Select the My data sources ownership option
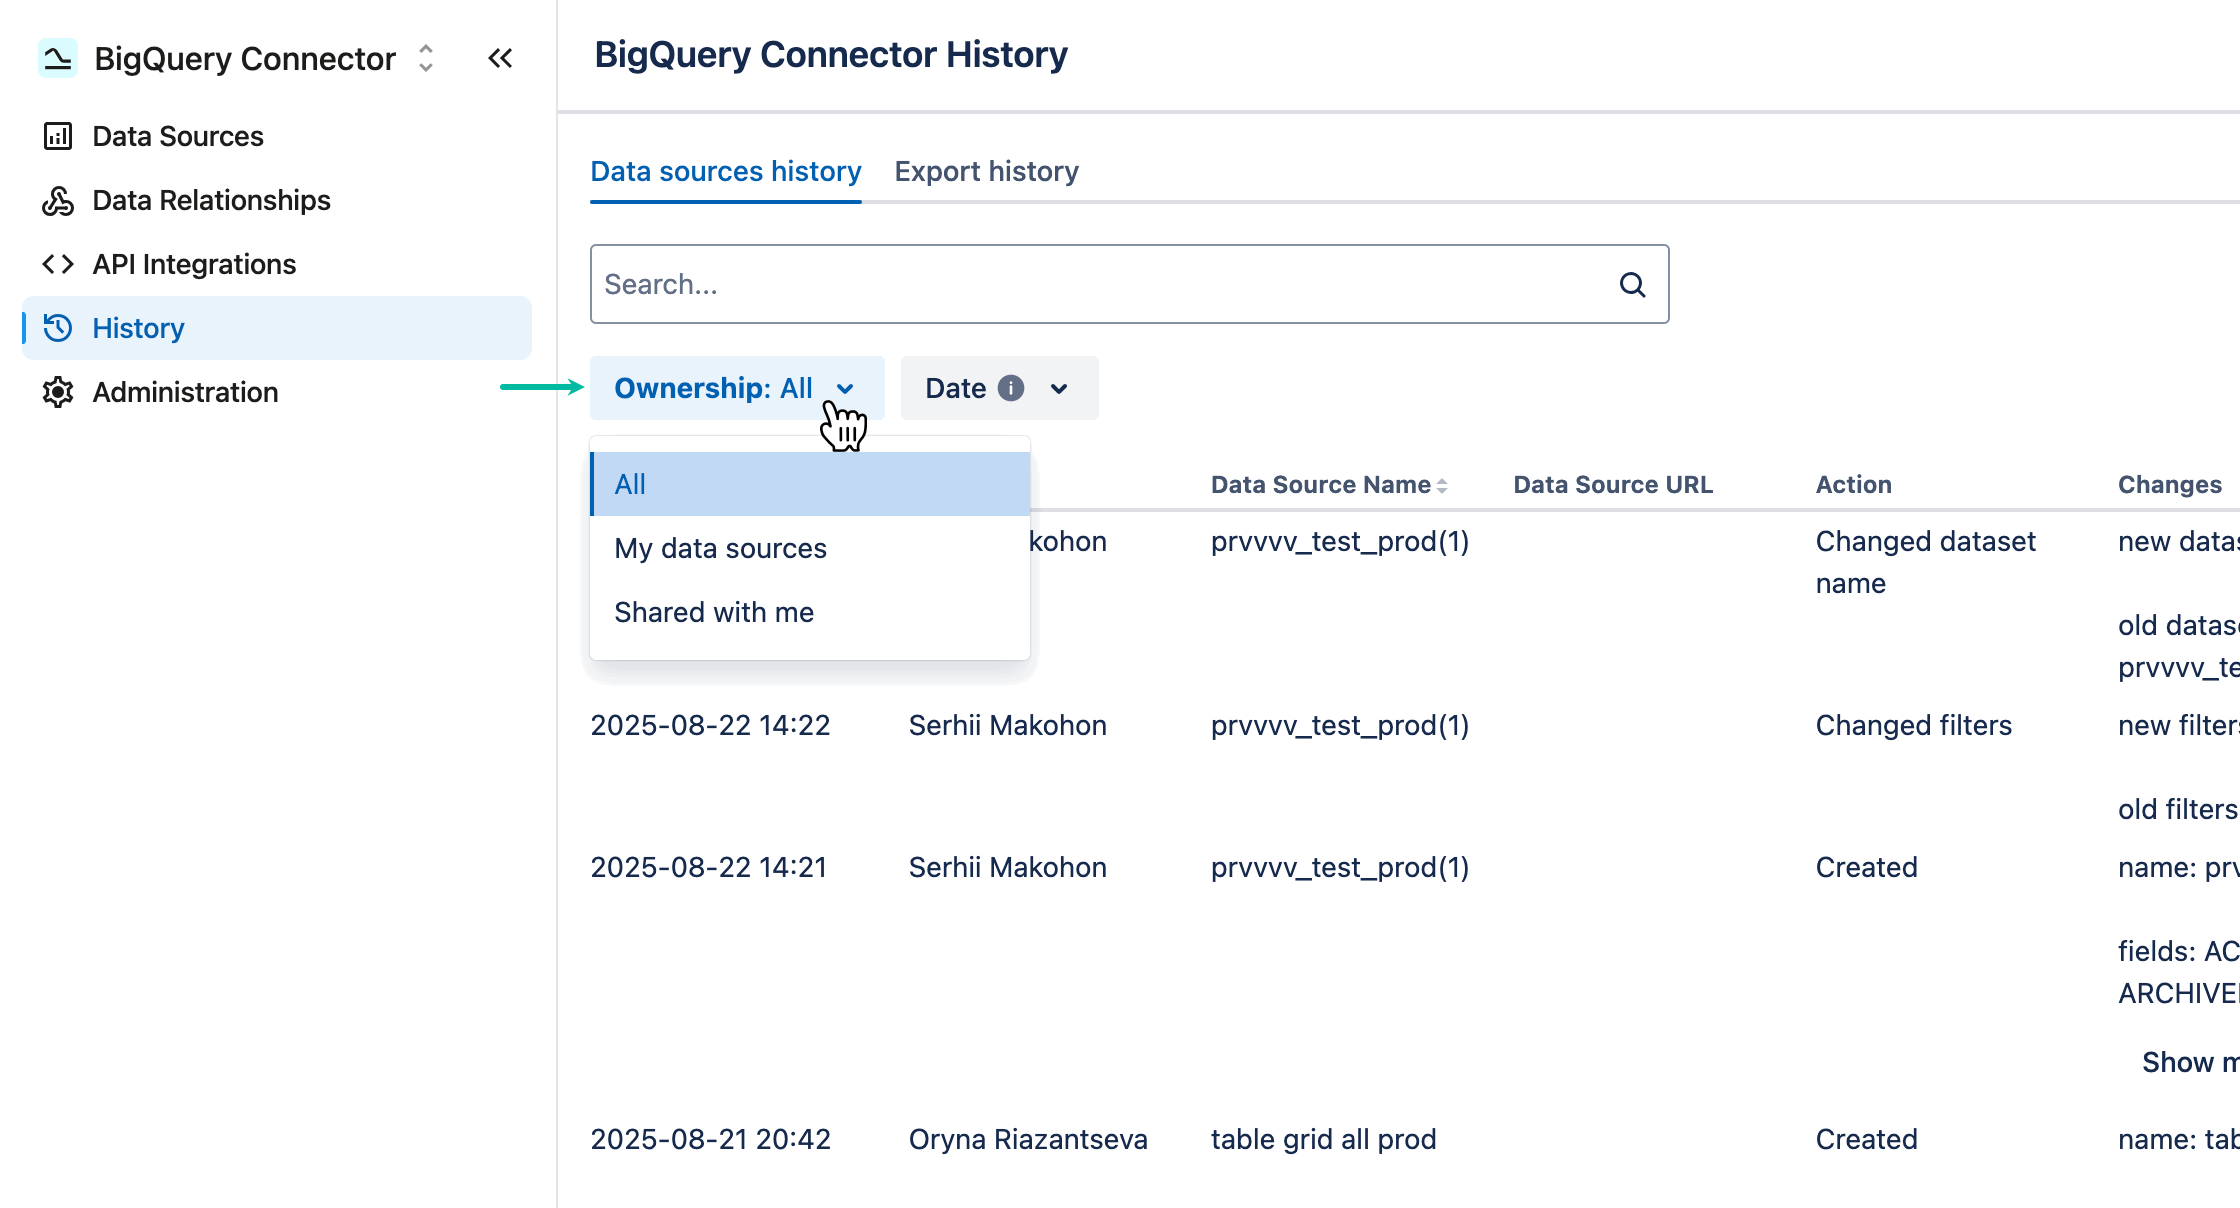Viewport: 2240px width, 1208px height. [721, 548]
